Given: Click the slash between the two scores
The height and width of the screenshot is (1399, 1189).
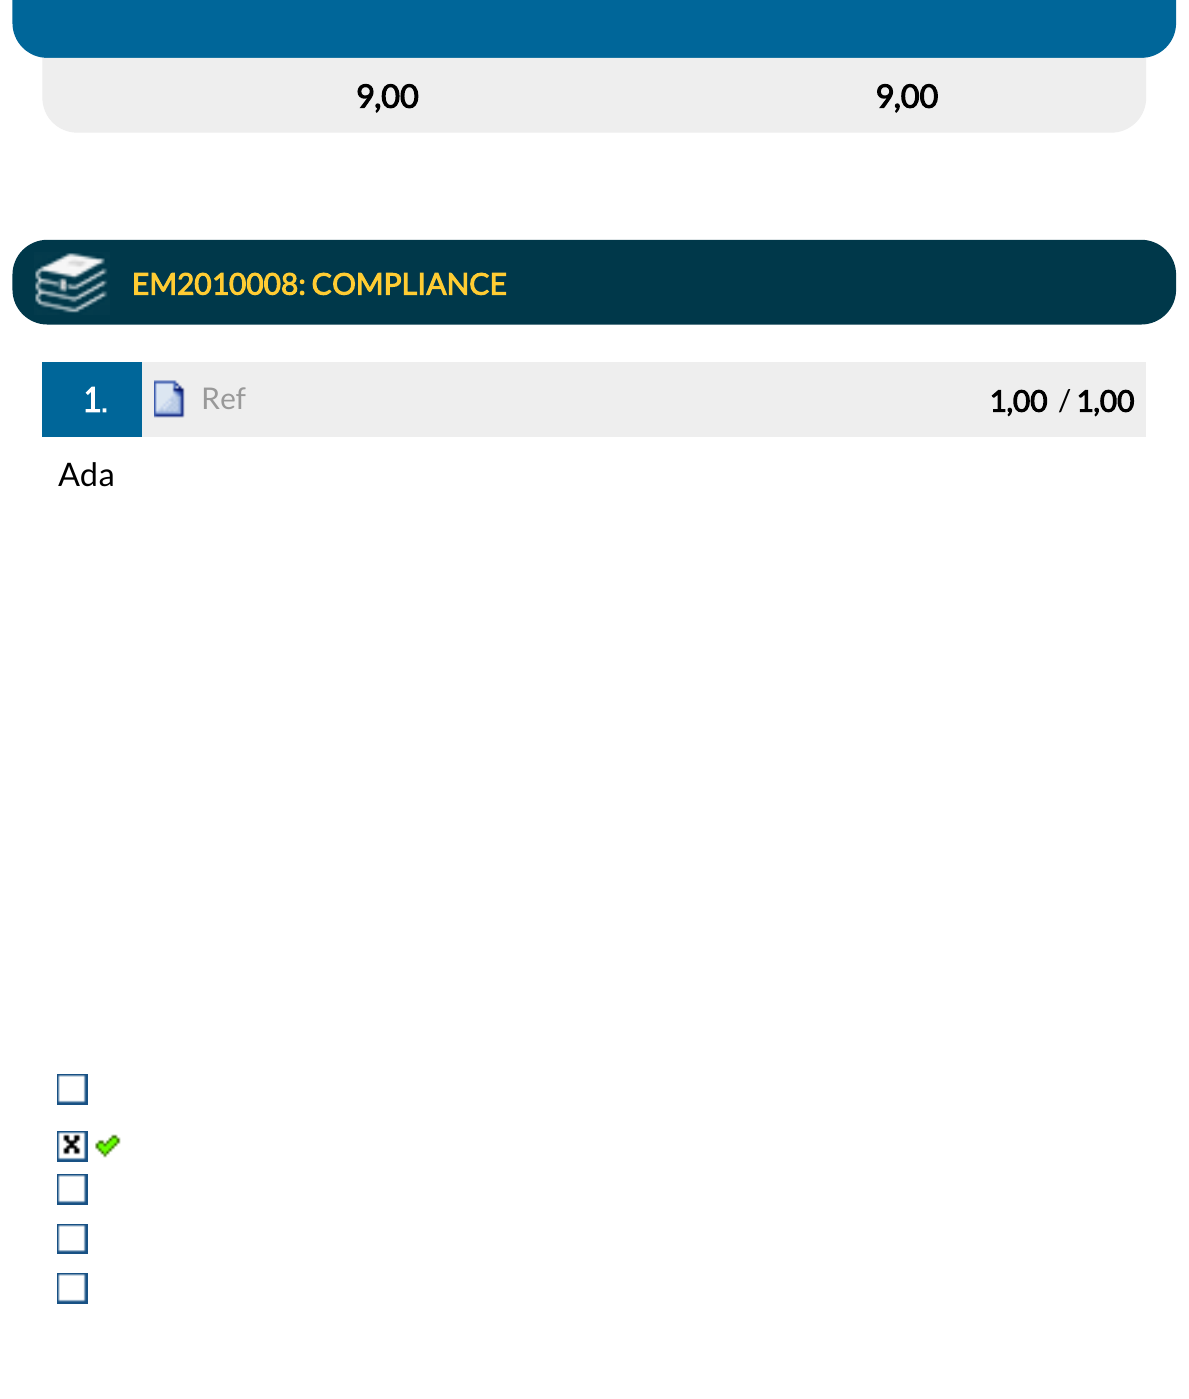Looking at the screenshot, I should [x=1063, y=401].
